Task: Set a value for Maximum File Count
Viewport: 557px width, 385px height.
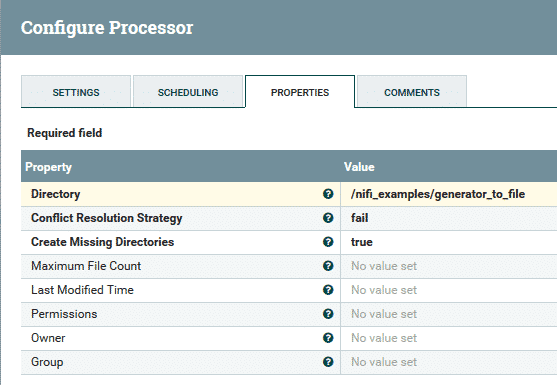Action: point(384,266)
